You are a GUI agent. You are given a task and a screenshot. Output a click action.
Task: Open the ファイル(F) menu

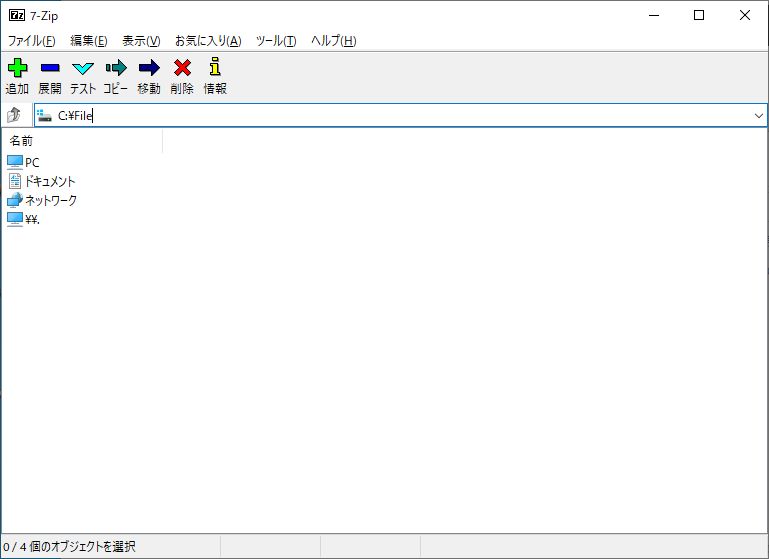[x=32, y=41]
